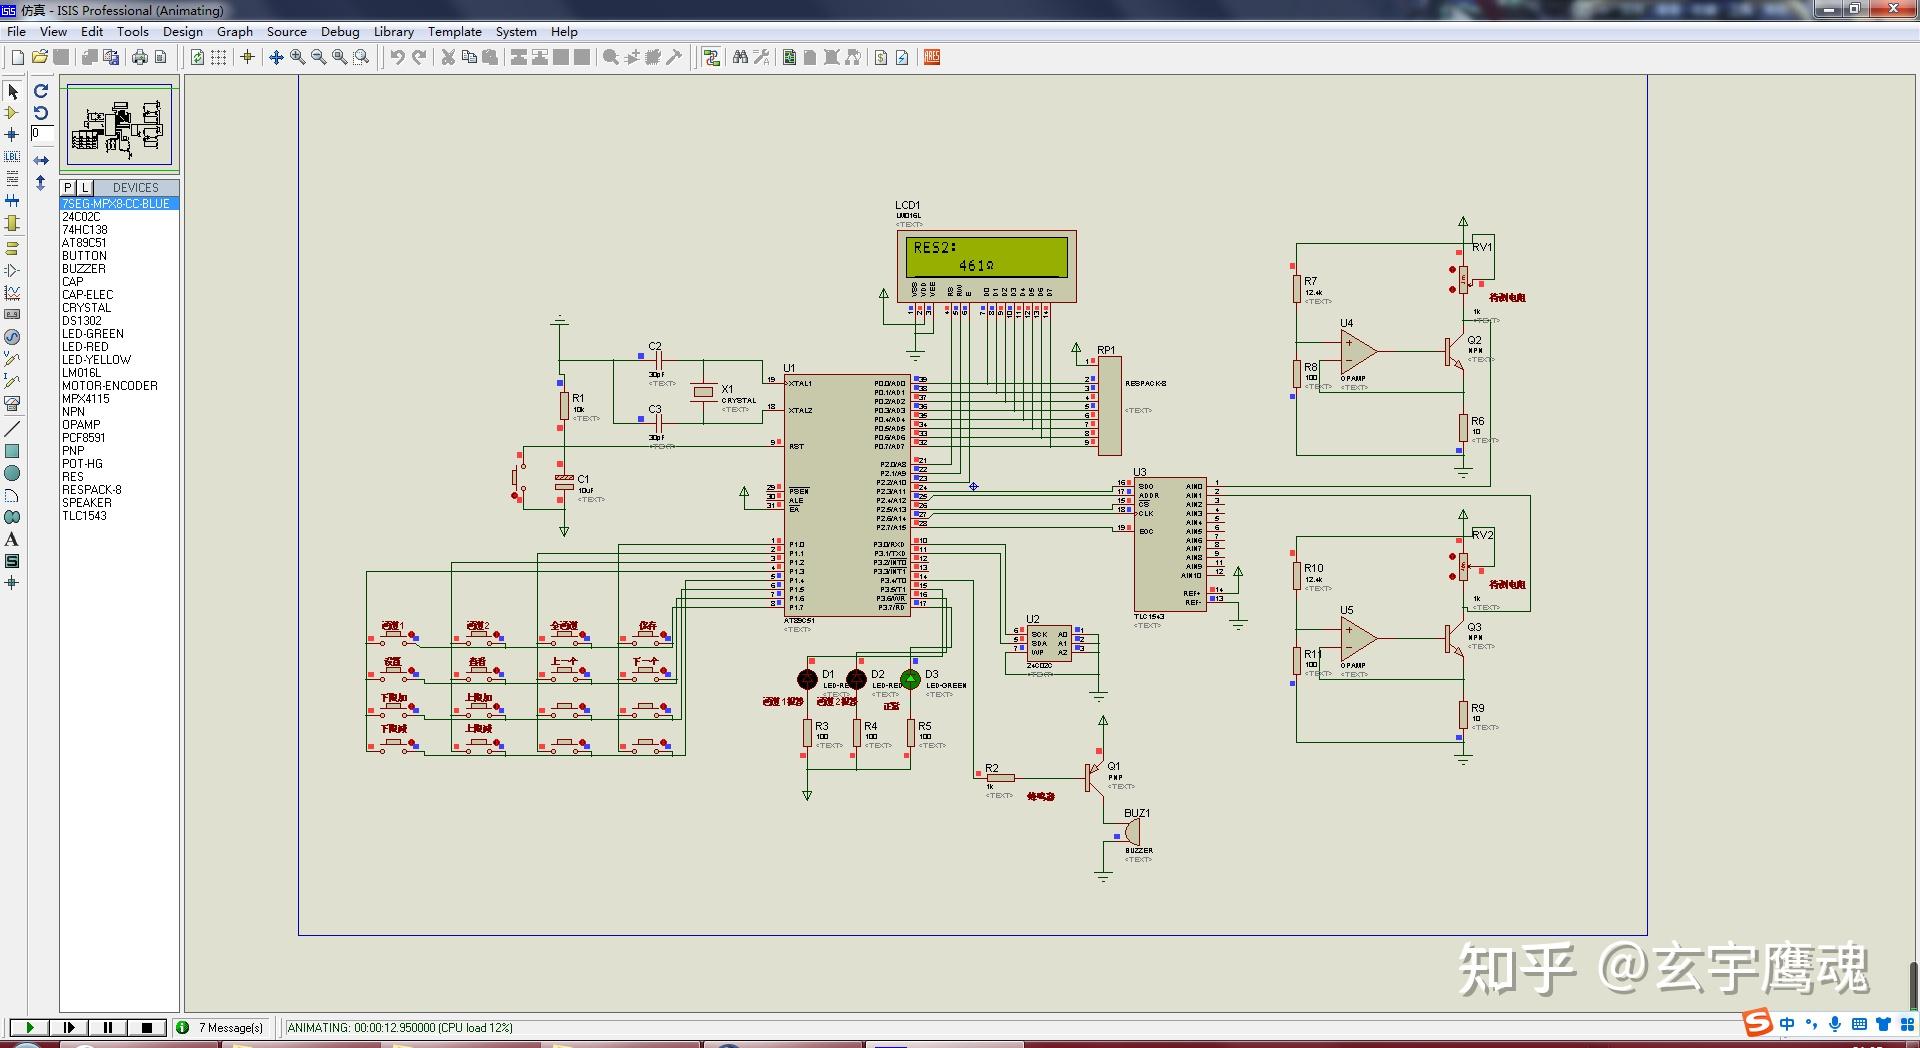Select the Buses mode tool
Viewport: 1920px width, 1048px height.
12,200
